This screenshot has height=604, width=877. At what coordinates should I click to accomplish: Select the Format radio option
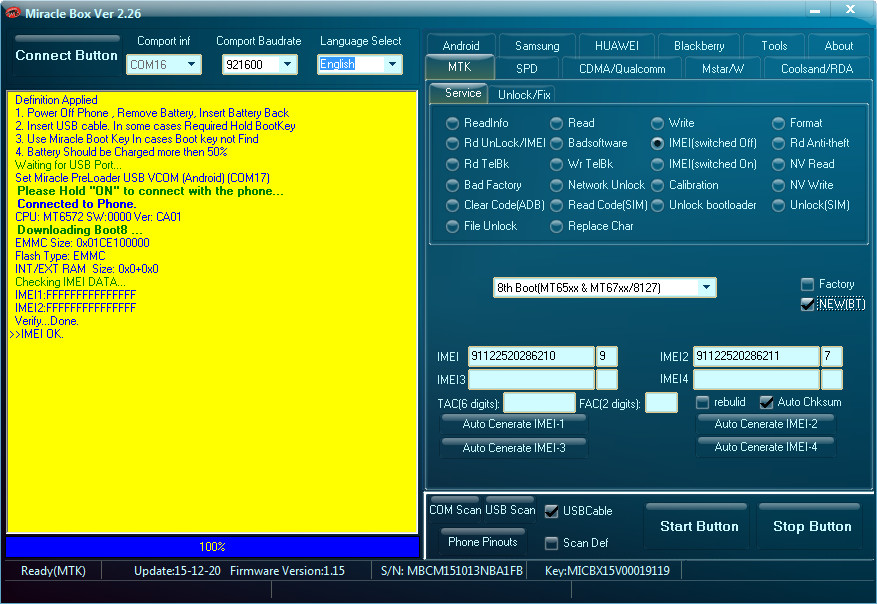[x=797, y=123]
